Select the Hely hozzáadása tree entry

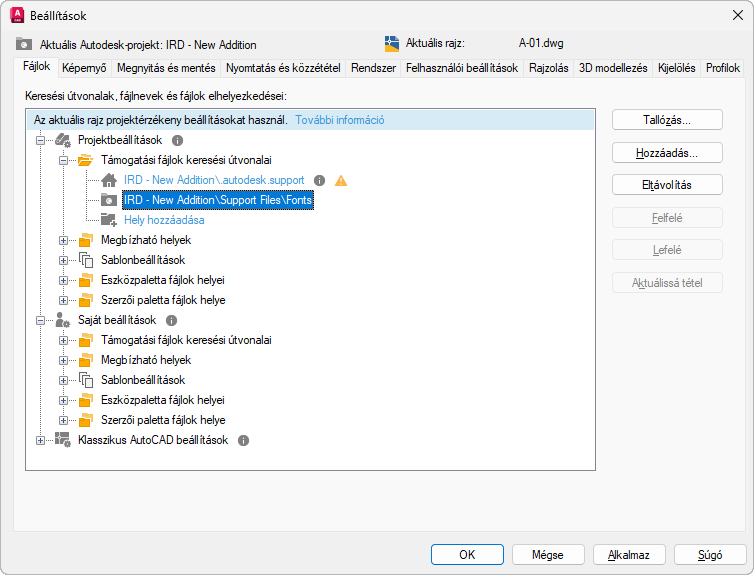click(164, 220)
